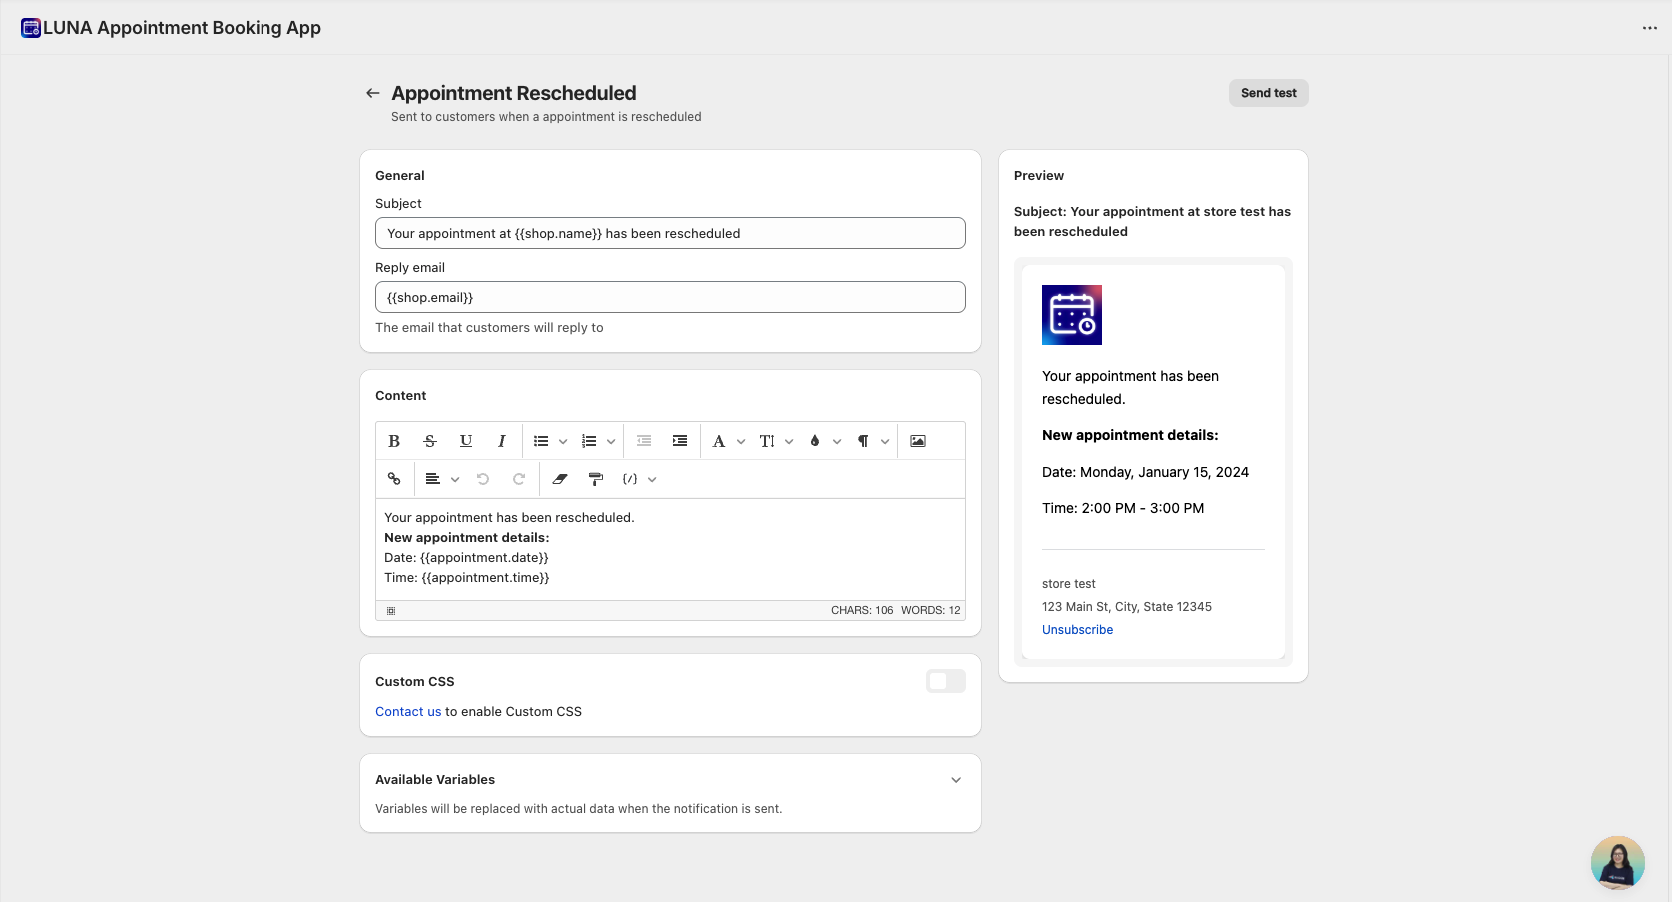Click the insert link icon
The height and width of the screenshot is (902, 1672).
(x=394, y=479)
